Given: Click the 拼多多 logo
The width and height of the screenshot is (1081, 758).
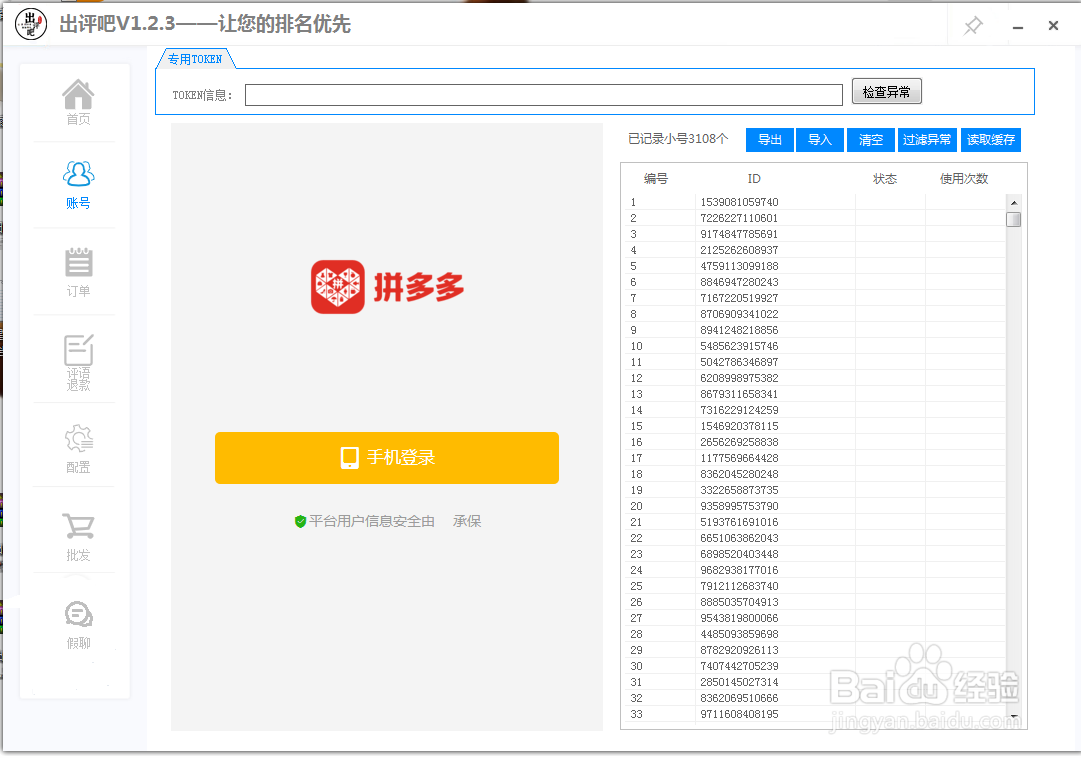Looking at the screenshot, I should pos(387,287).
